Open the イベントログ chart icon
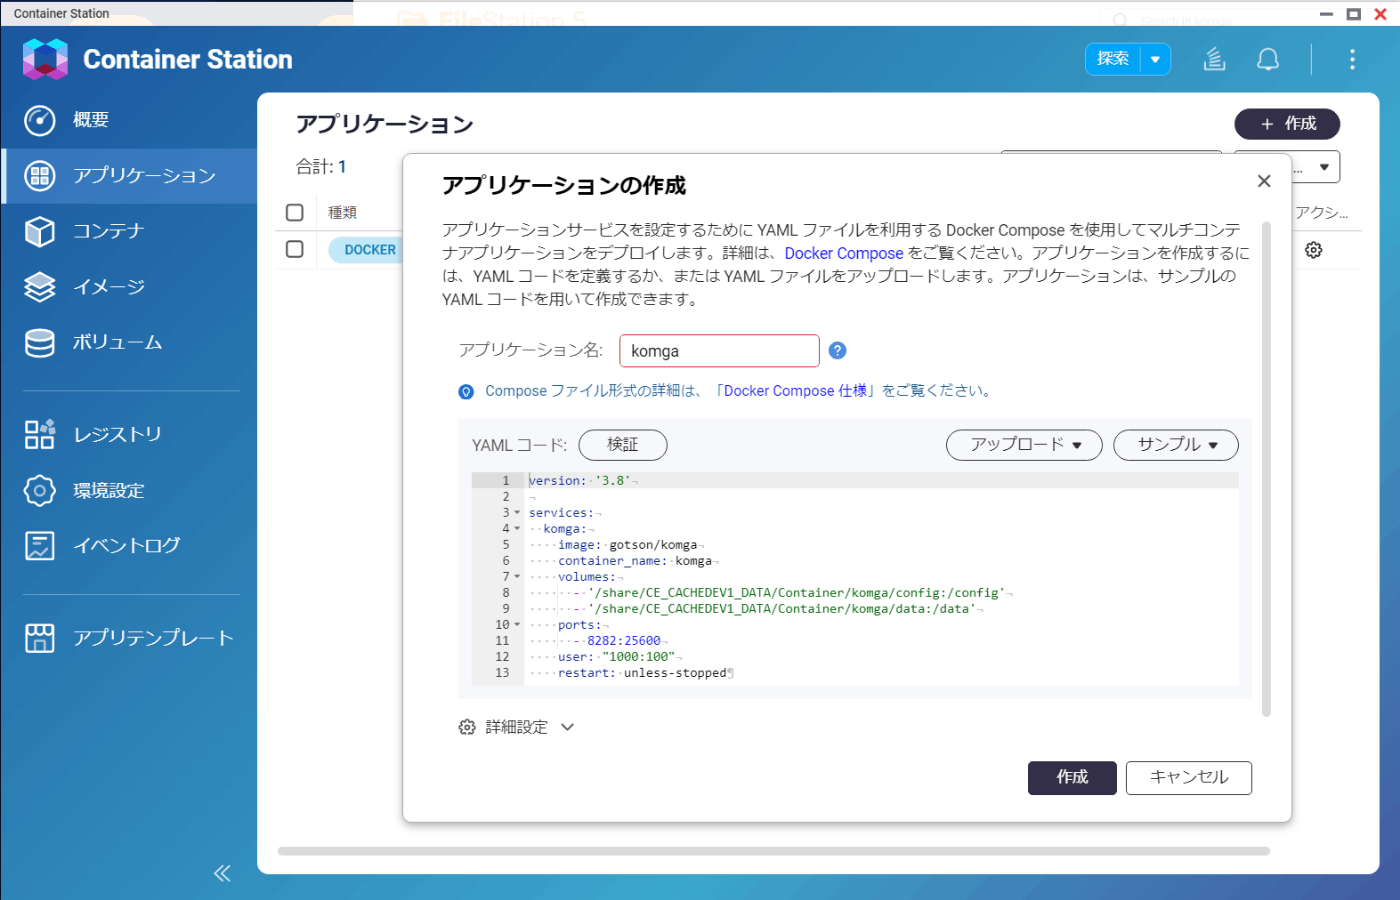 (40, 546)
